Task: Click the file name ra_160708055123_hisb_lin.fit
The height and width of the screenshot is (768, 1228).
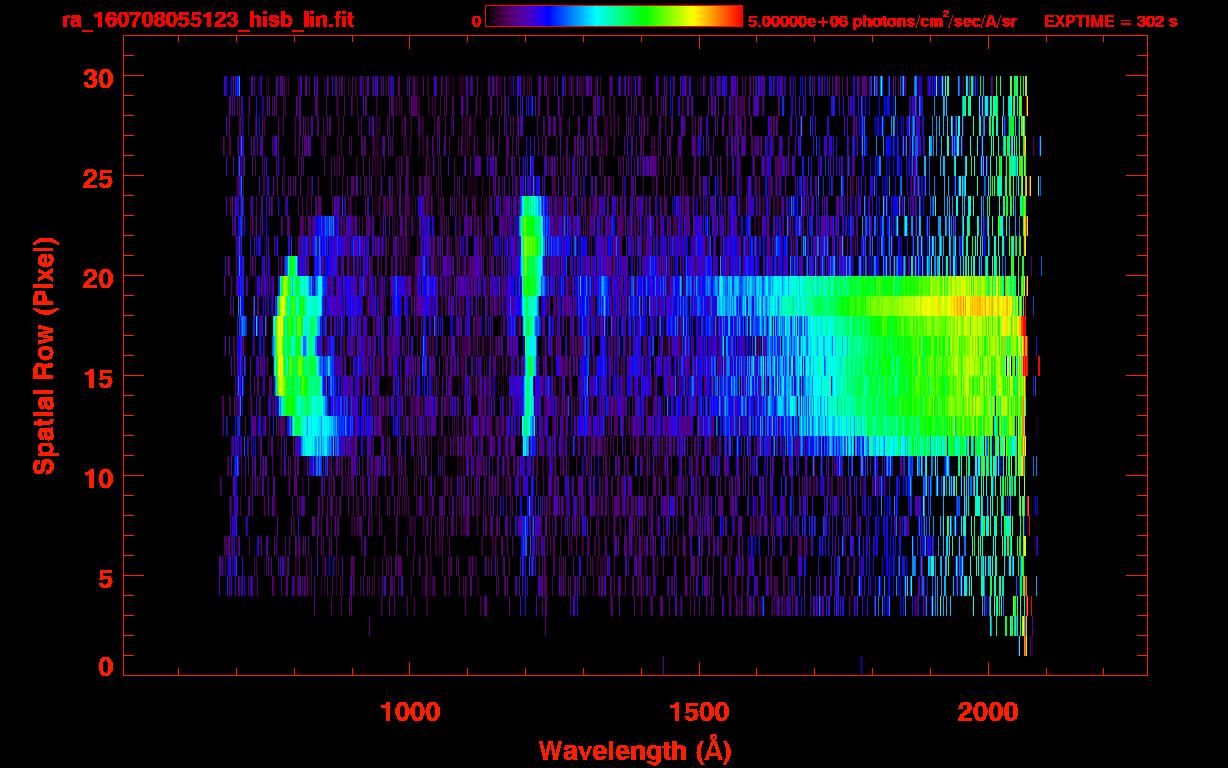Action: click(207, 20)
